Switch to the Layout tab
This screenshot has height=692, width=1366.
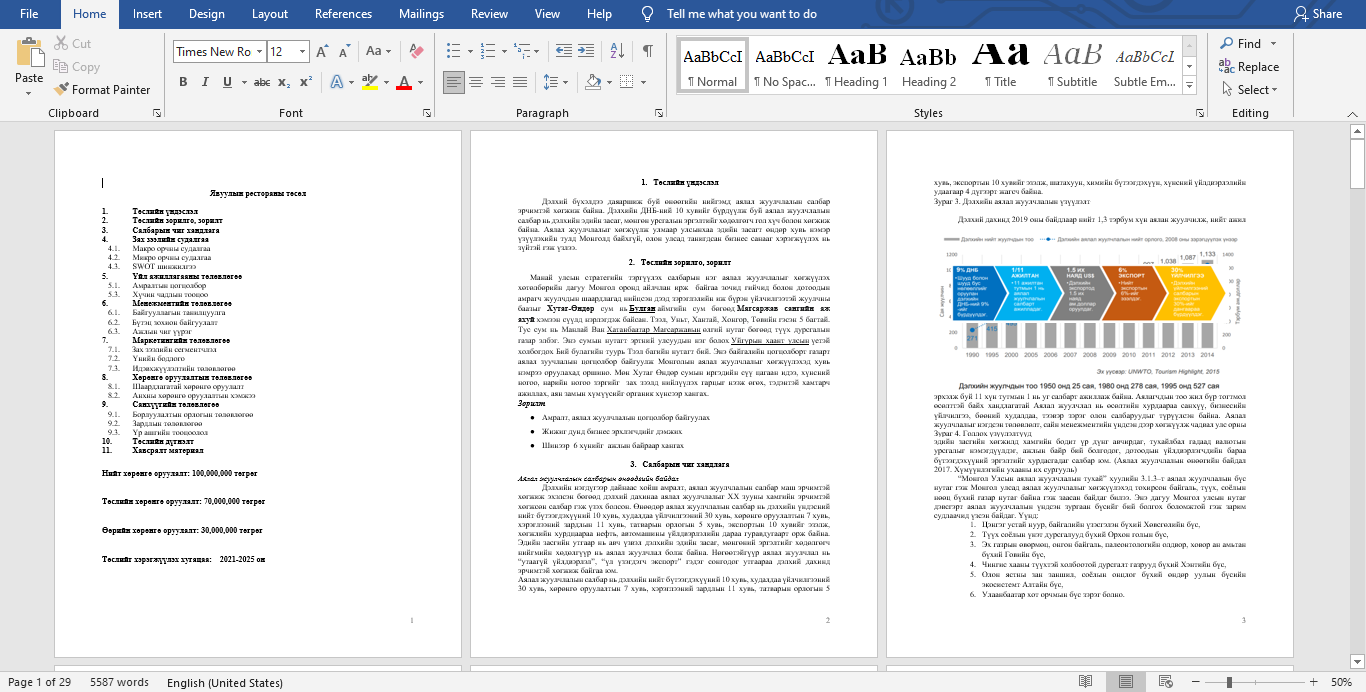(269, 14)
